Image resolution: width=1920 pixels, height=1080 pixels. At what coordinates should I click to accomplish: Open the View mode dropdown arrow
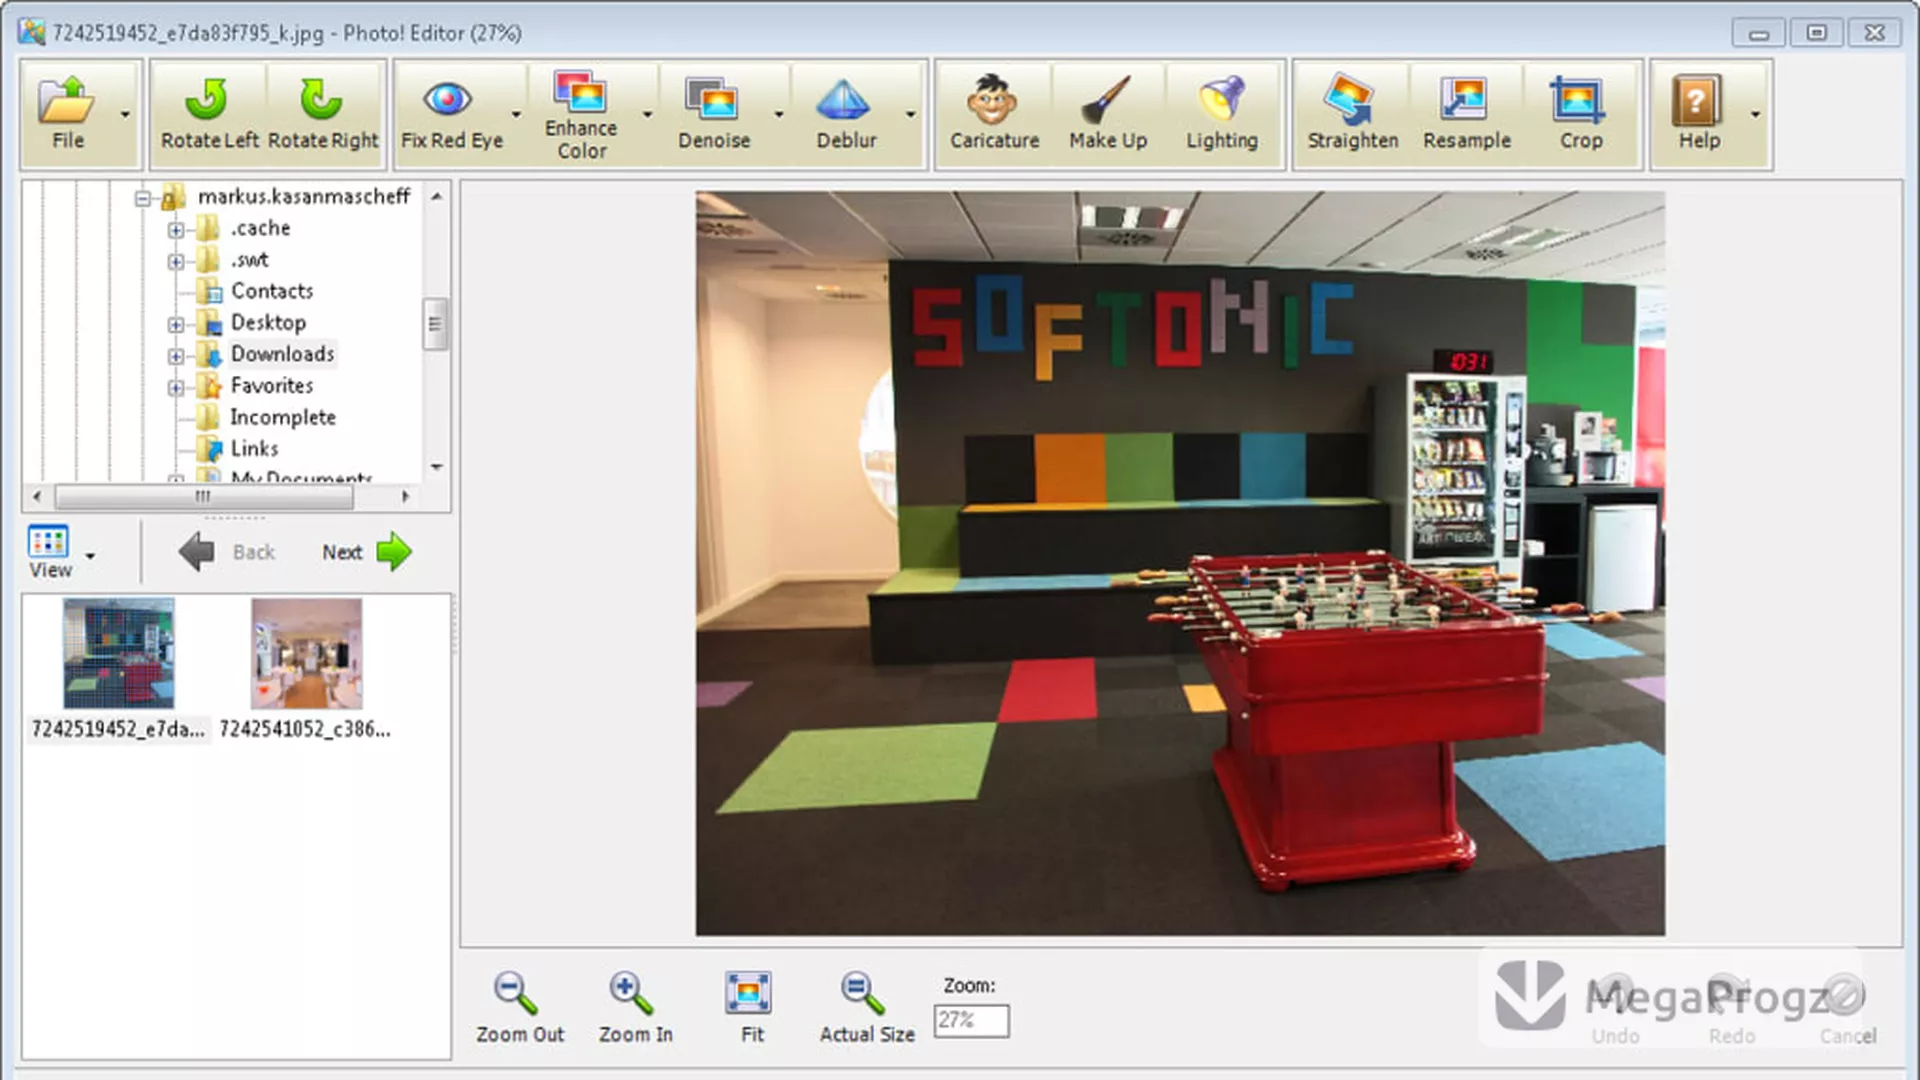pos(90,556)
